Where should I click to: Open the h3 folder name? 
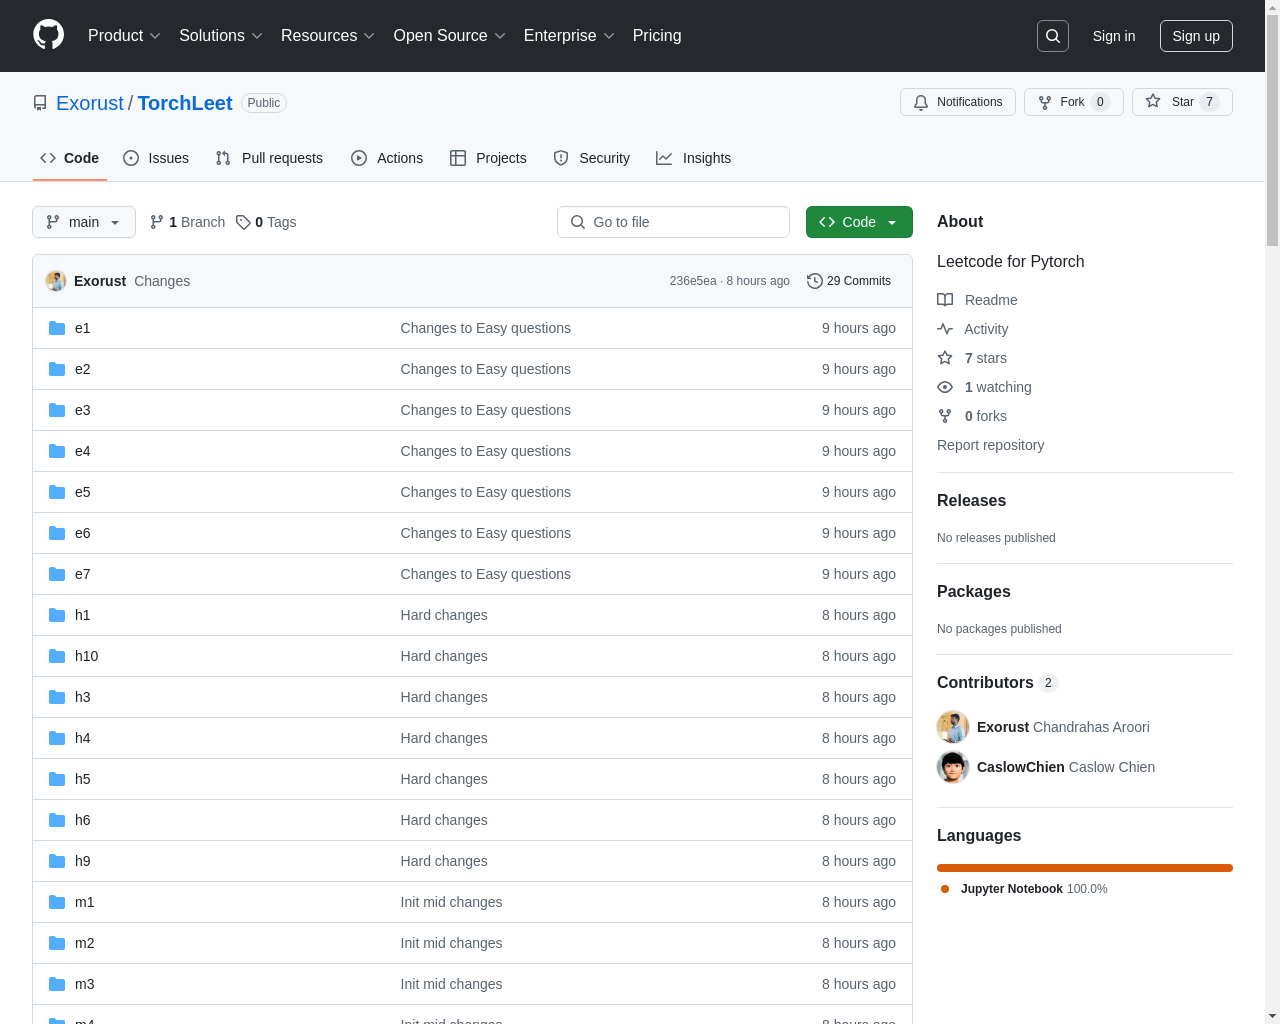pyautogui.click(x=83, y=697)
